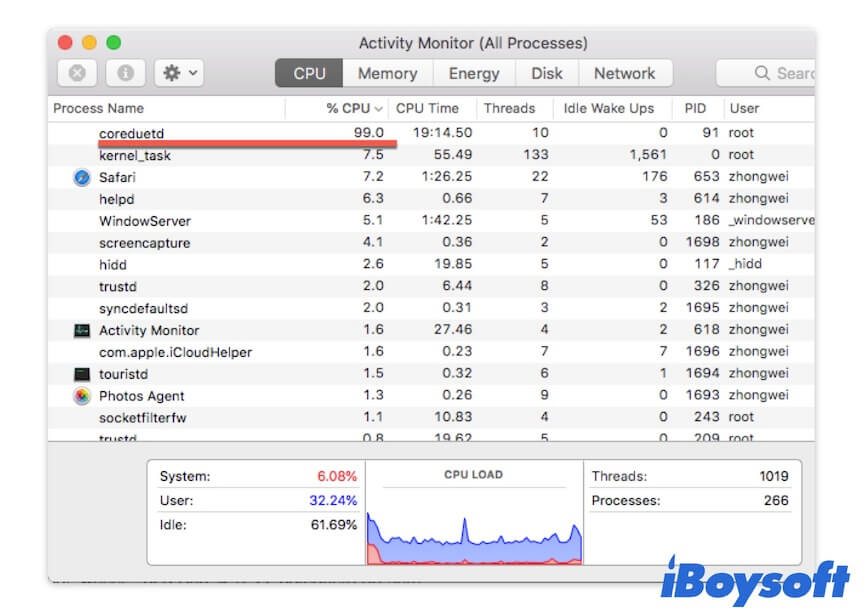
Task: Click the Processes 266 total
Action: 776,500
